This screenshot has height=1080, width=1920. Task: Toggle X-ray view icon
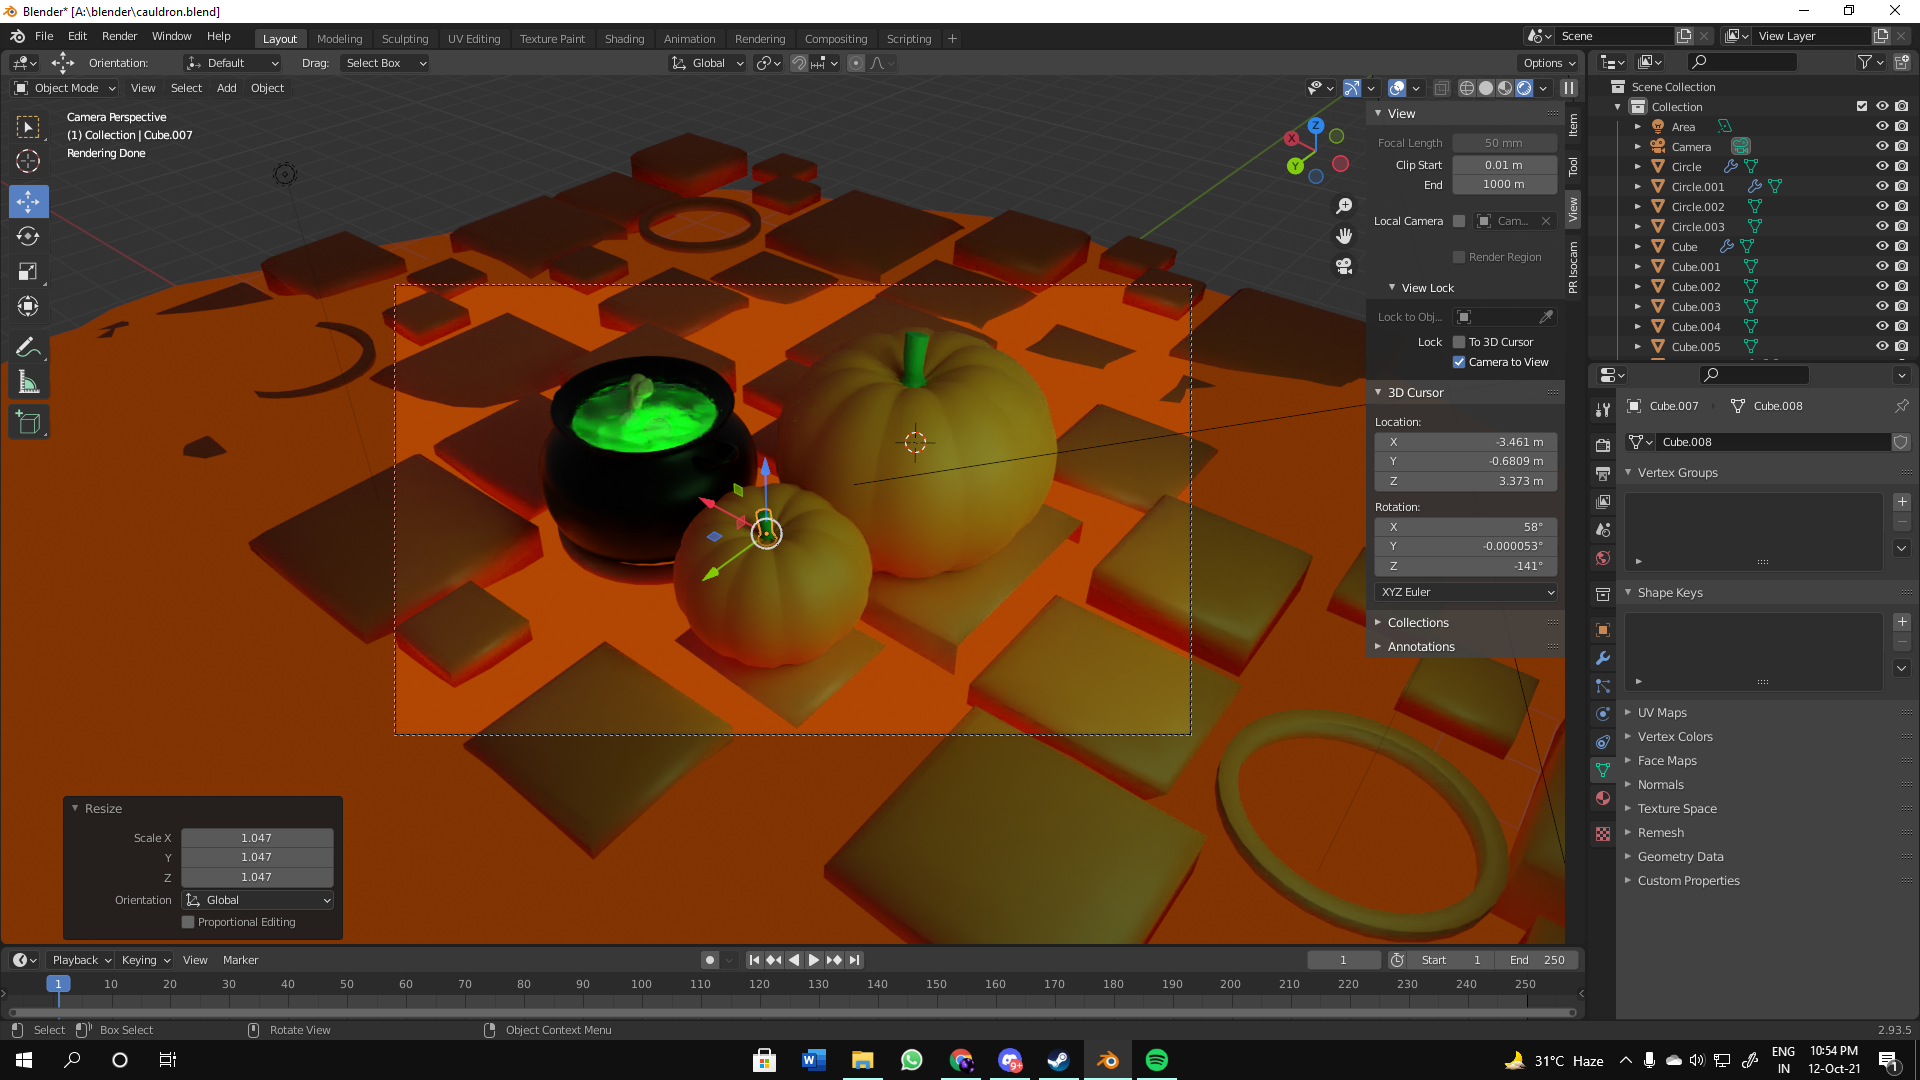[x=1441, y=88]
